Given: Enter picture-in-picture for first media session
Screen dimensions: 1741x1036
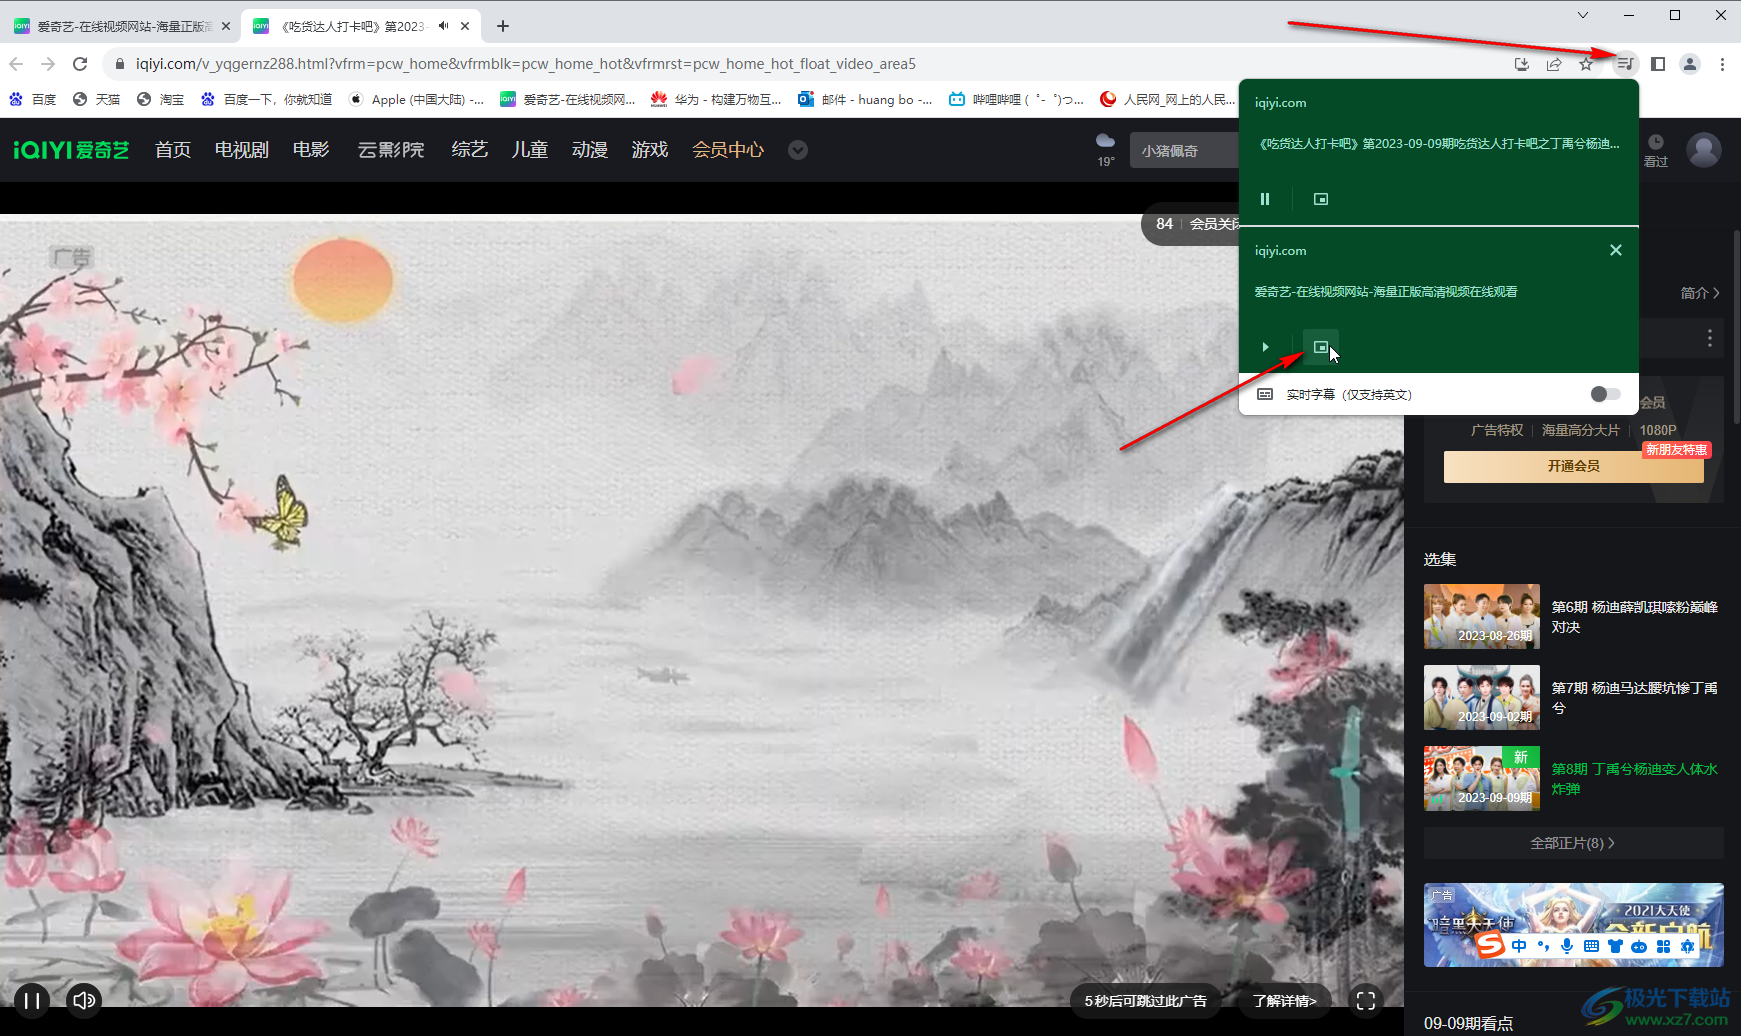Looking at the screenshot, I should point(1321,199).
